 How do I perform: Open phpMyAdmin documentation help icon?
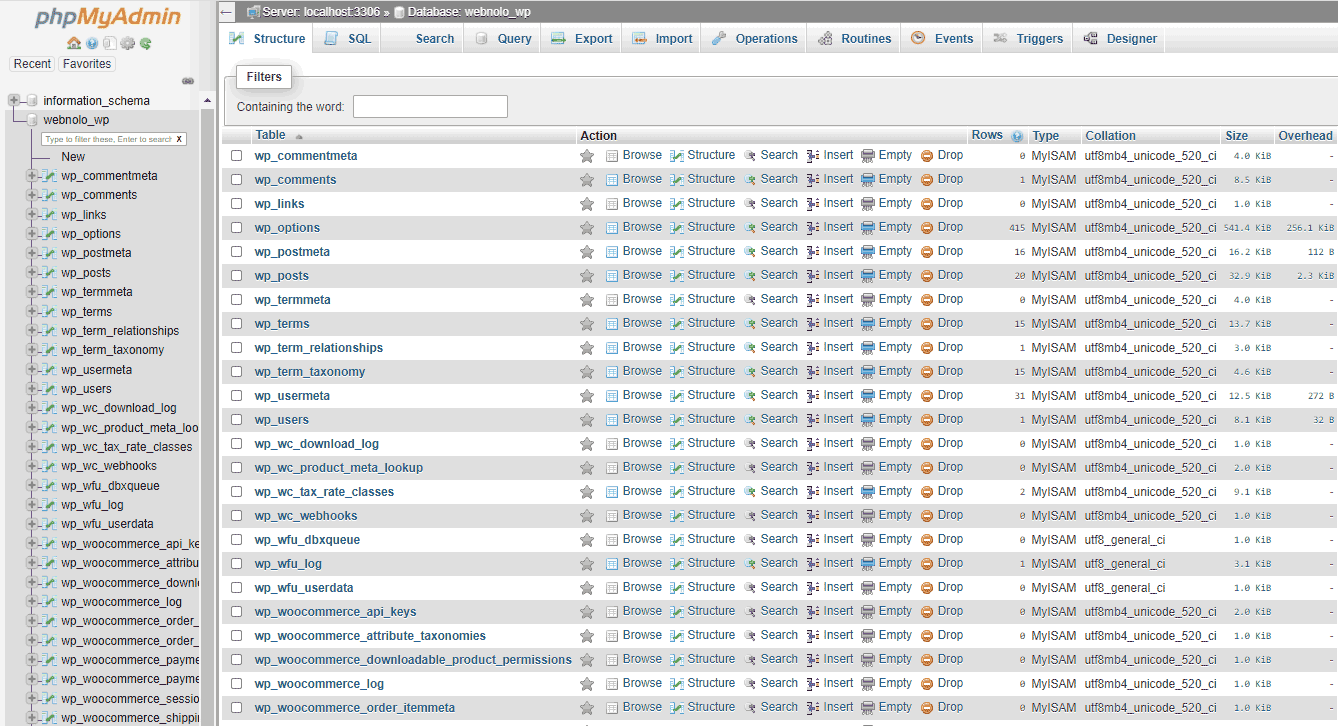pos(92,43)
